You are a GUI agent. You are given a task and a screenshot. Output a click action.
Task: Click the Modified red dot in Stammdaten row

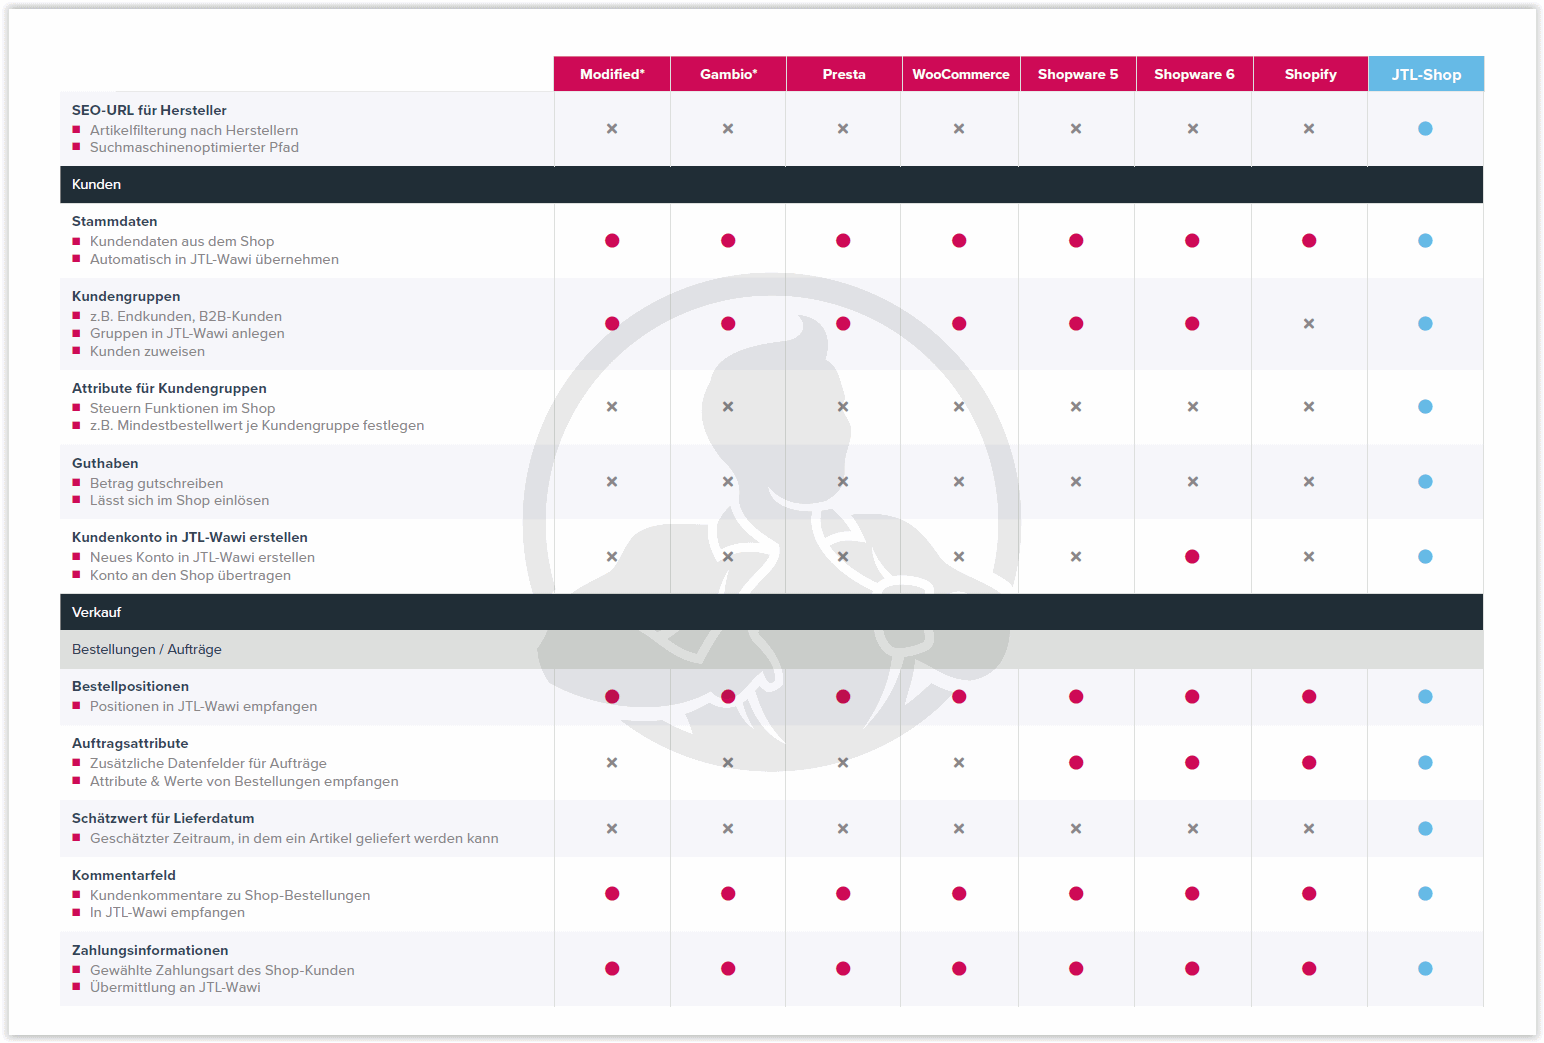[612, 241]
